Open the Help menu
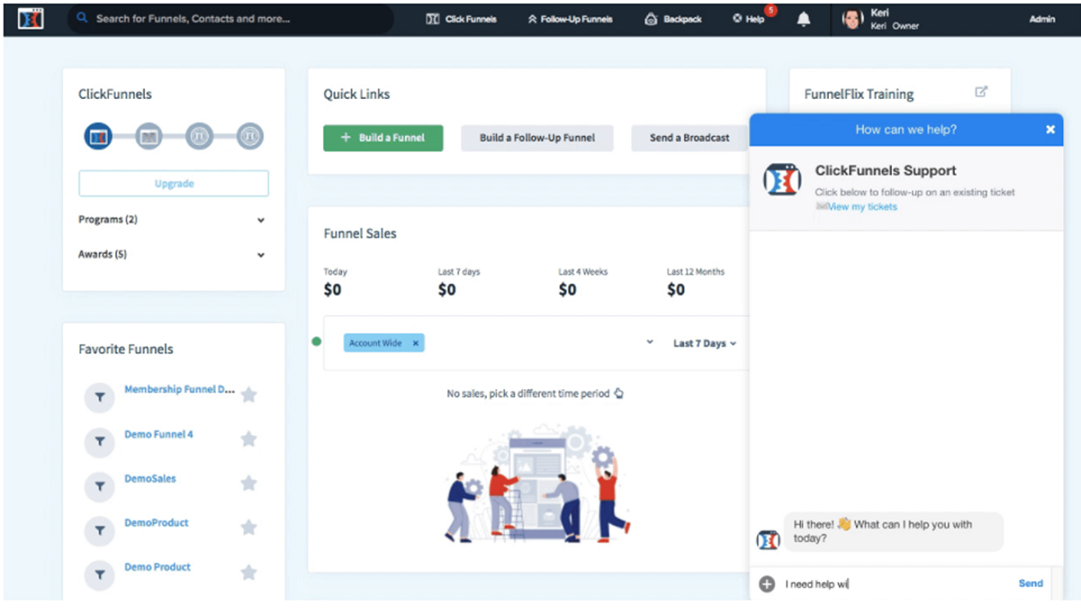This screenshot has width=1081, height=616. click(749, 19)
